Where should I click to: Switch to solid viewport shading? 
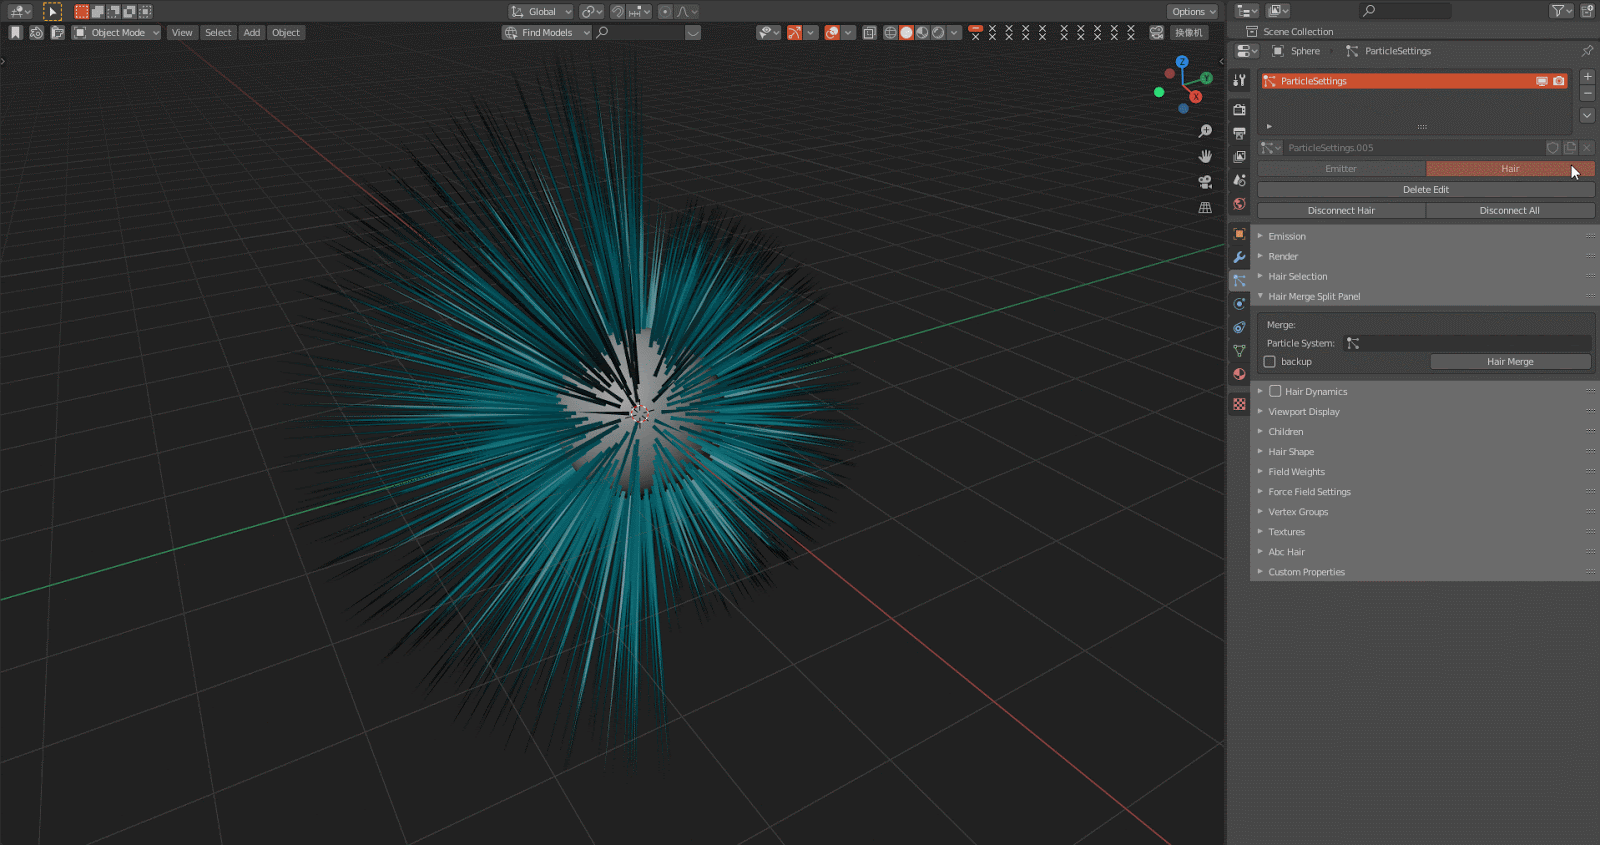906,33
